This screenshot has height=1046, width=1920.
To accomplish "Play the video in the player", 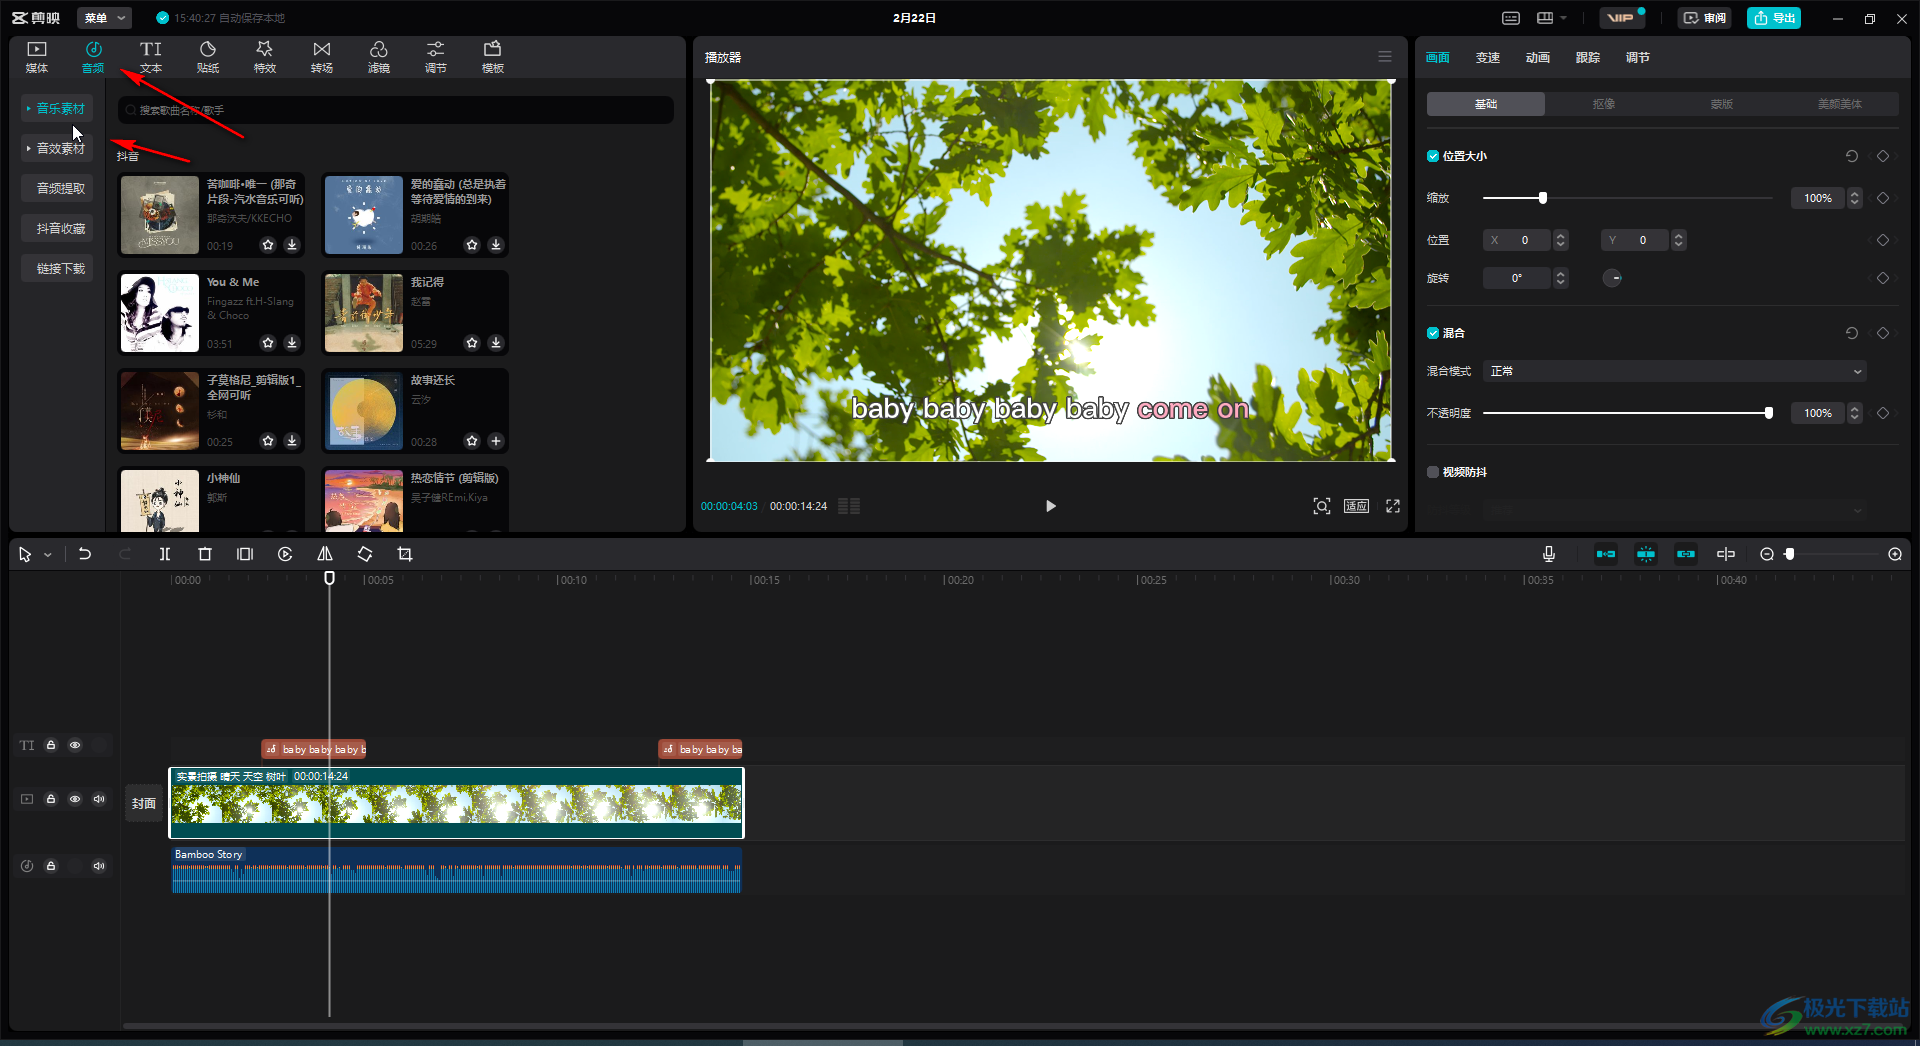I will point(1050,506).
